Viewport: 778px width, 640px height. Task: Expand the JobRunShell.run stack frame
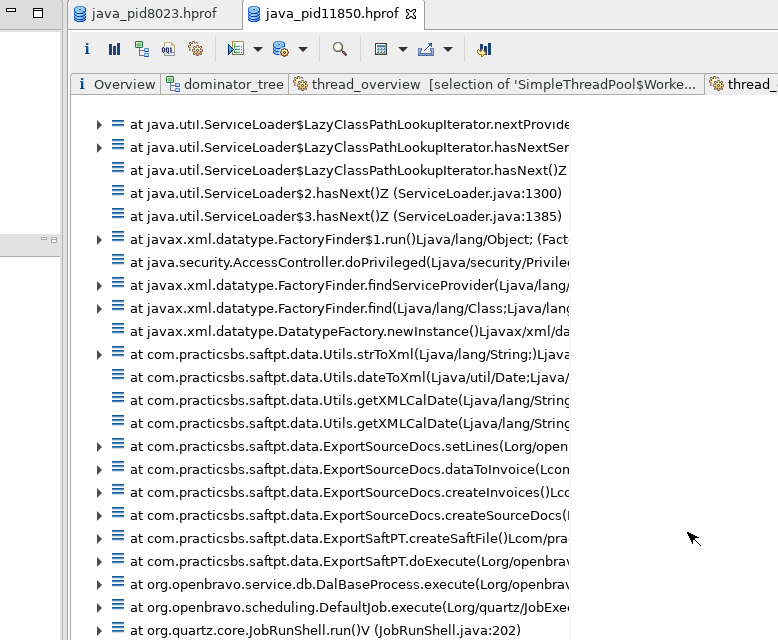[99, 631]
